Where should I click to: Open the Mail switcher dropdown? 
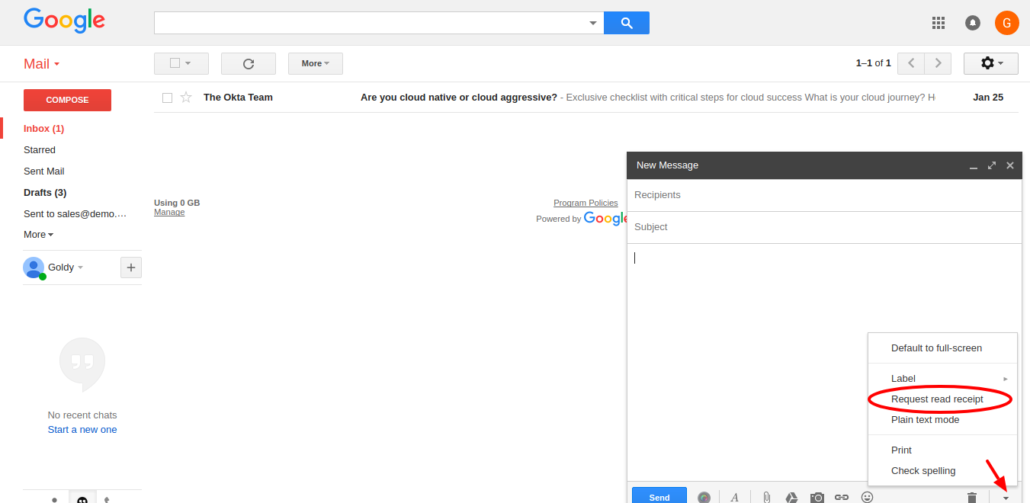pyautogui.click(x=41, y=64)
